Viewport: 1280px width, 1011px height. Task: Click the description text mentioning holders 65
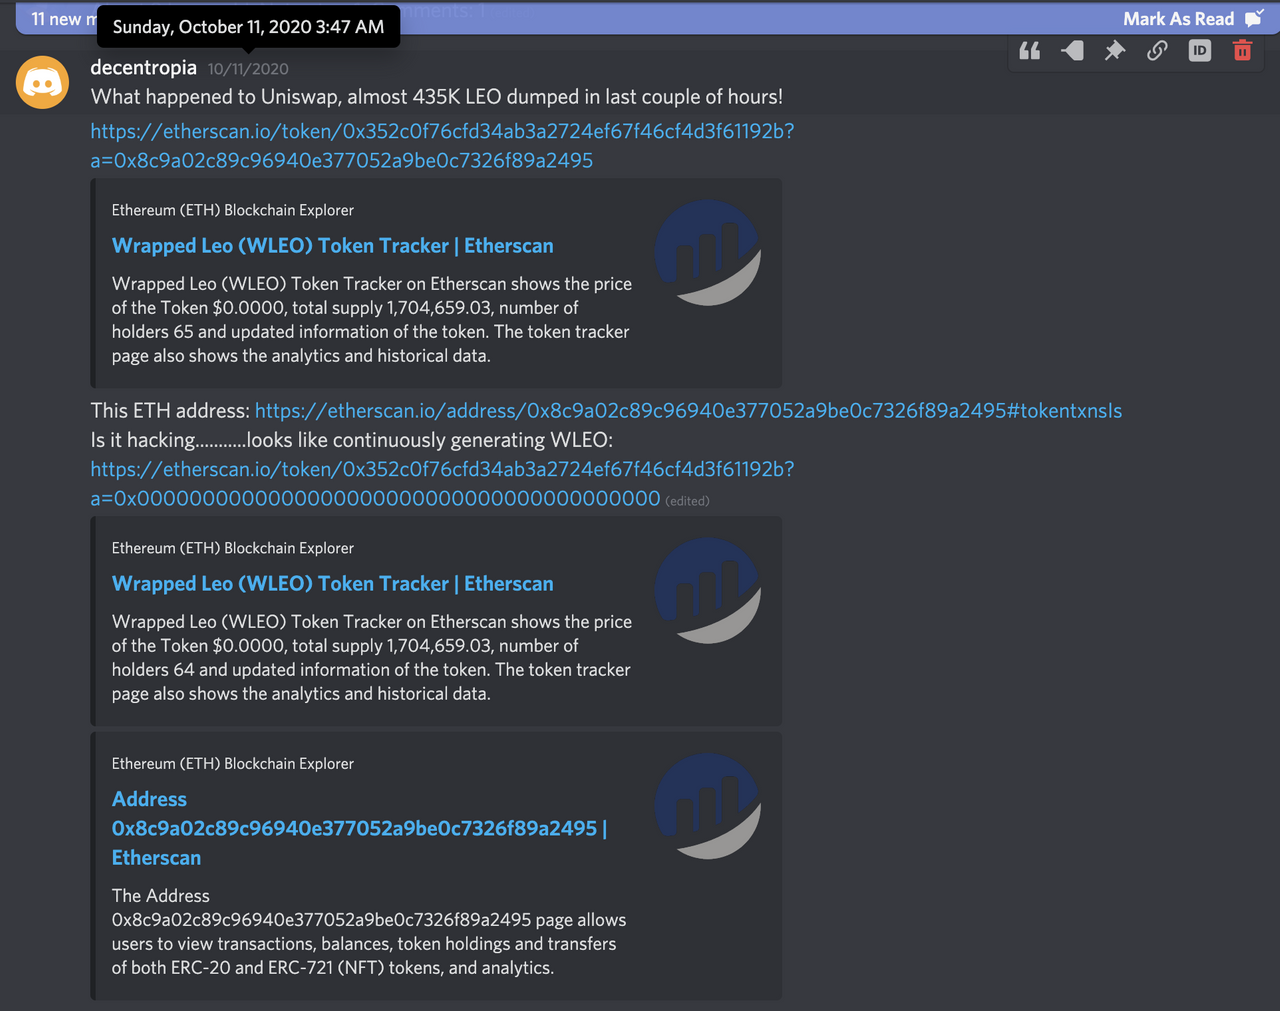click(372, 320)
